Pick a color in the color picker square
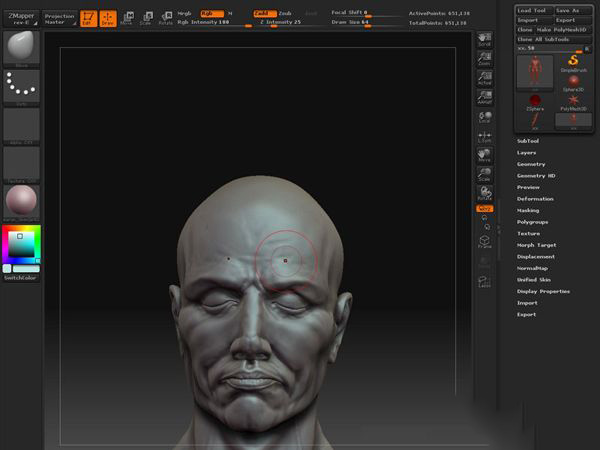Screen dimensions: 600x450 21,244
